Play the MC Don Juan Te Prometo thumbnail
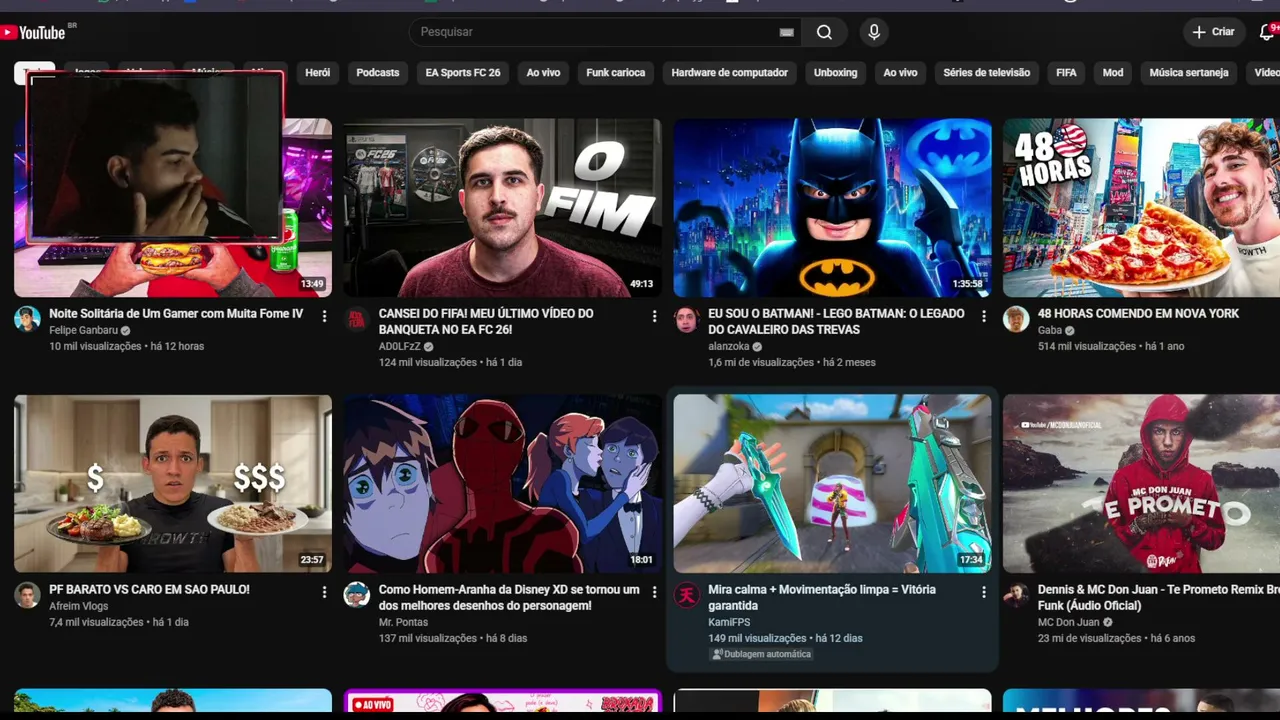This screenshot has height=720, width=1280. click(1141, 484)
